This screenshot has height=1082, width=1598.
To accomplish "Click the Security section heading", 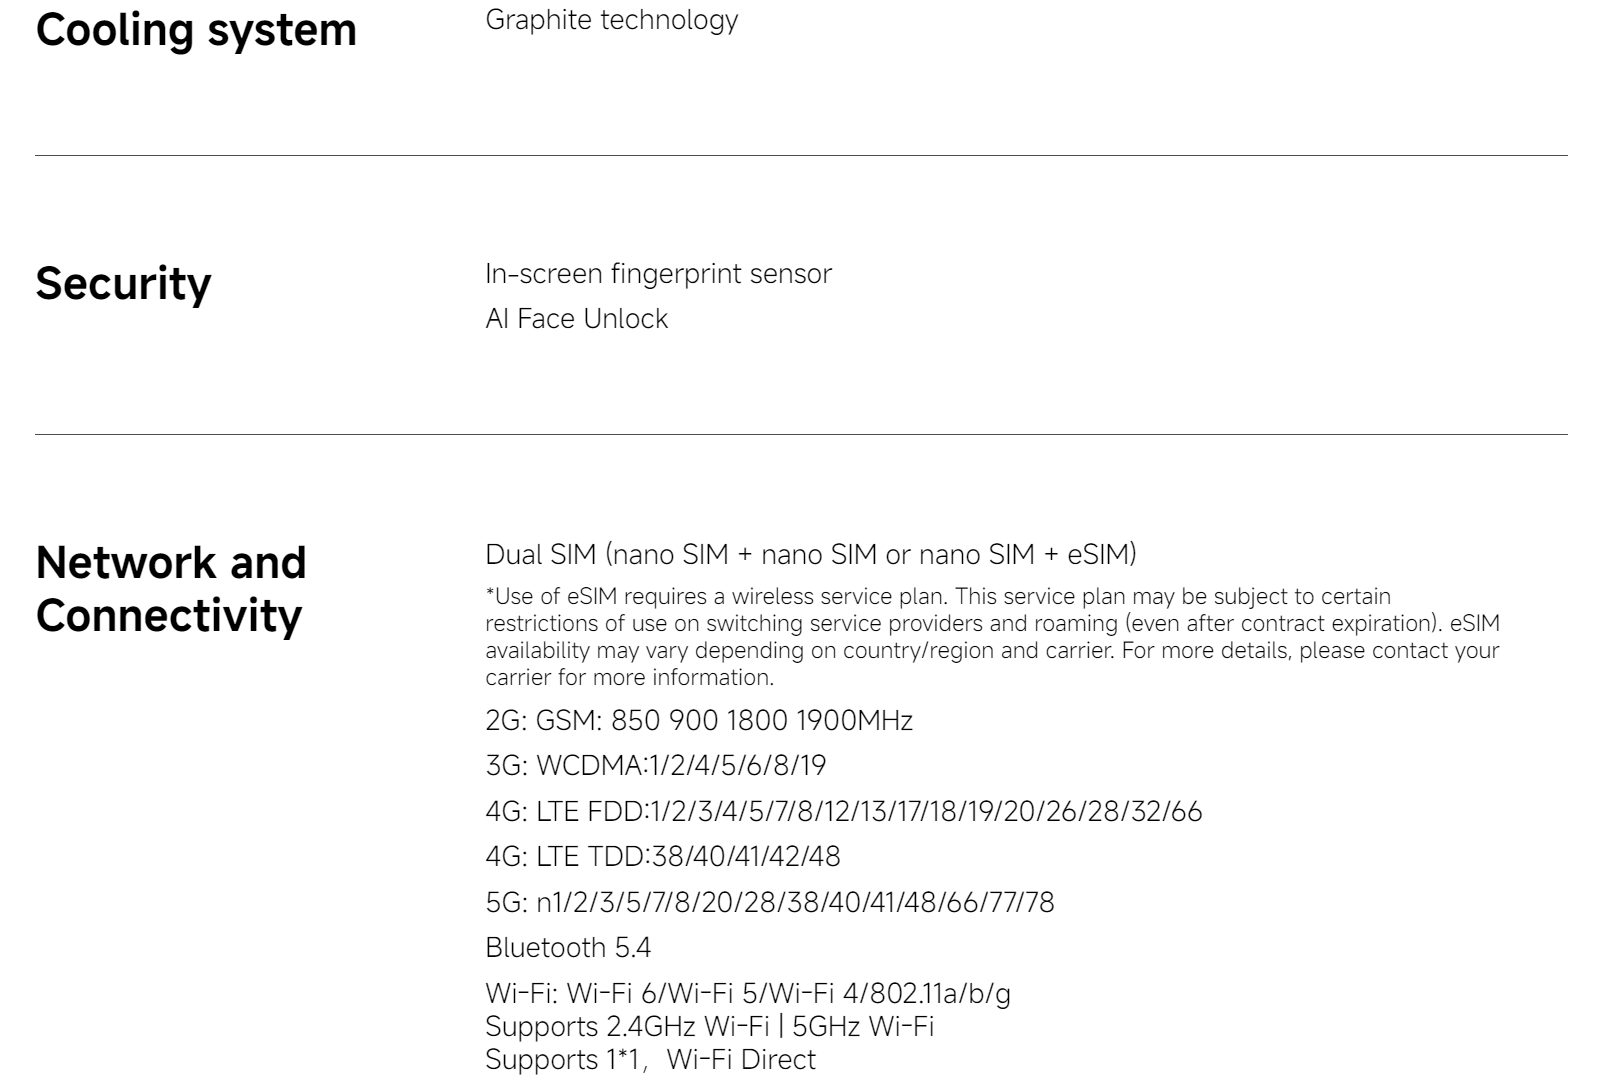I will (x=124, y=283).
